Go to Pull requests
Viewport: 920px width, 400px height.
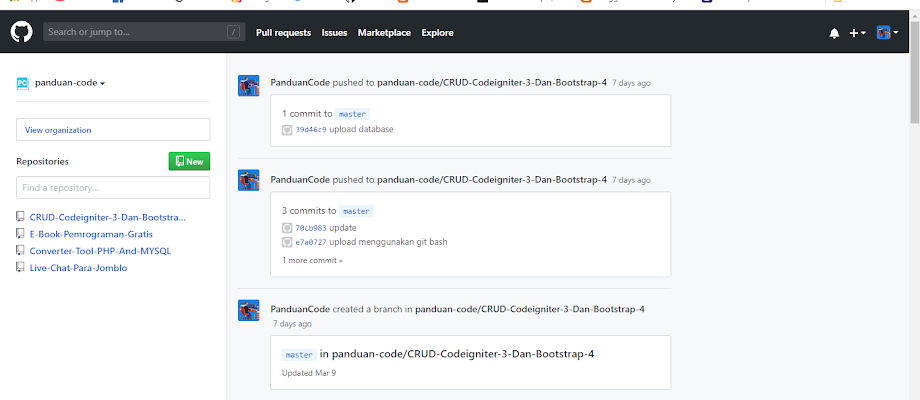(x=283, y=33)
